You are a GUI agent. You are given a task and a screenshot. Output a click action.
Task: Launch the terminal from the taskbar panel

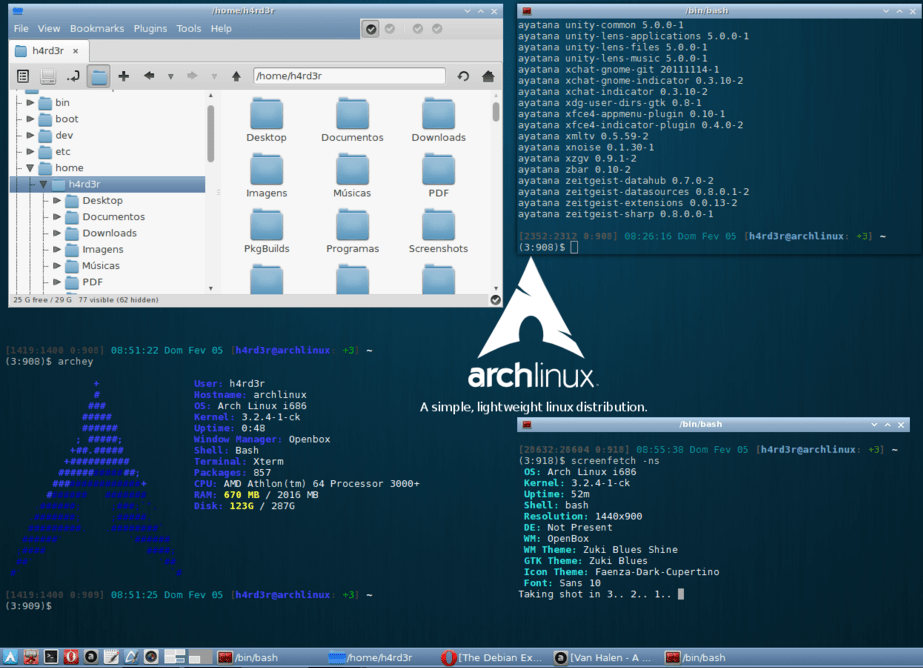[x=52, y=657]
